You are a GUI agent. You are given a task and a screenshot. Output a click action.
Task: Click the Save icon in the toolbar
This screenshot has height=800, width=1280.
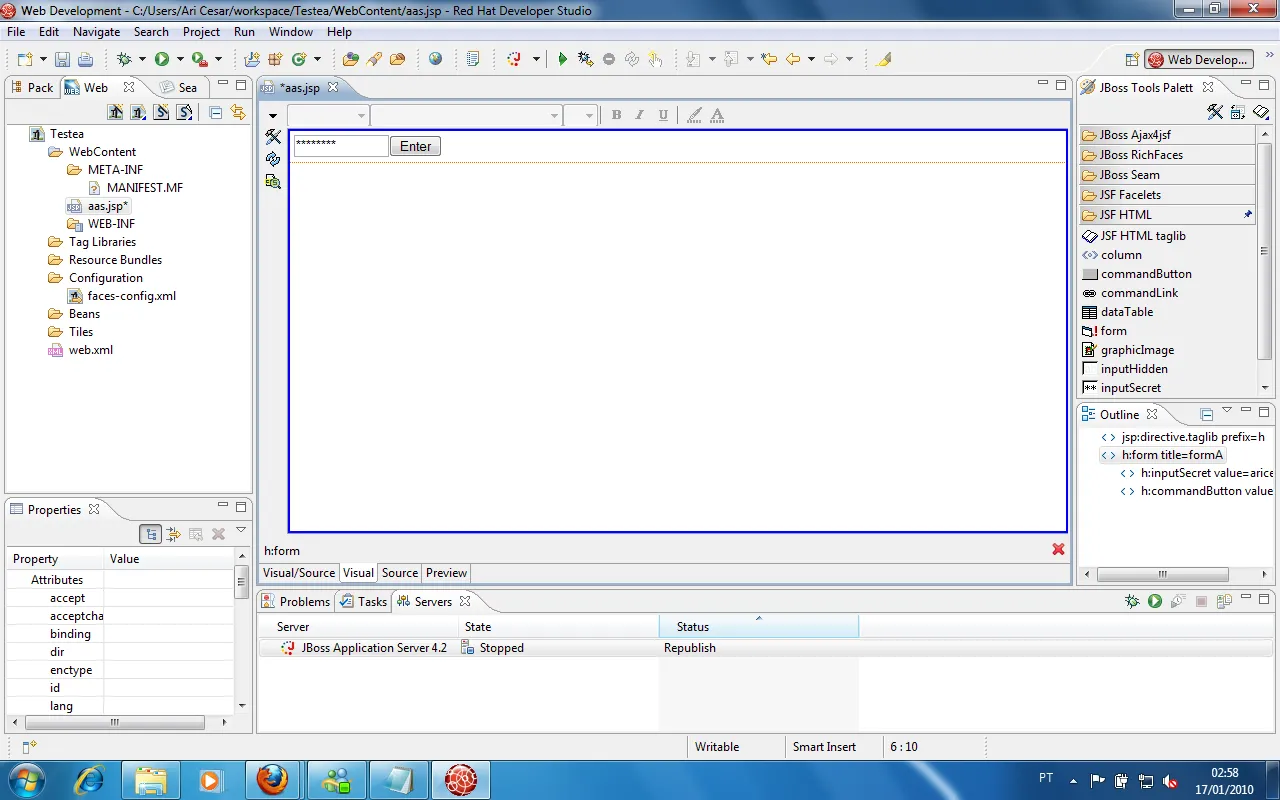[x=62, y=60]
